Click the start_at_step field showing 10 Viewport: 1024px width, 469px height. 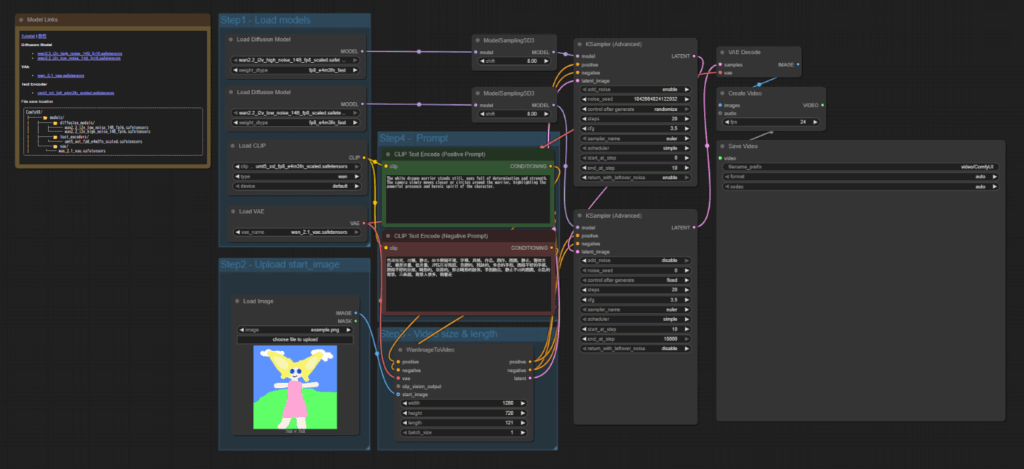(635, 329)
